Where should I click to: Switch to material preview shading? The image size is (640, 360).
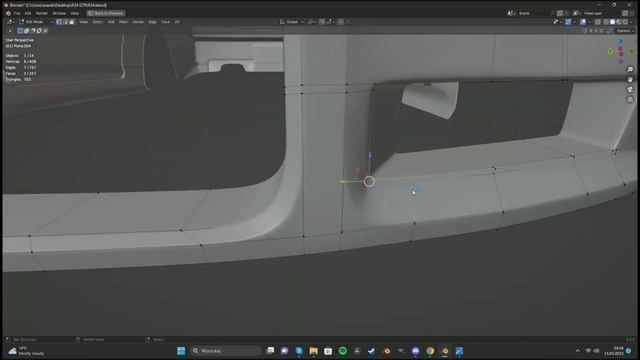point(619,22)
